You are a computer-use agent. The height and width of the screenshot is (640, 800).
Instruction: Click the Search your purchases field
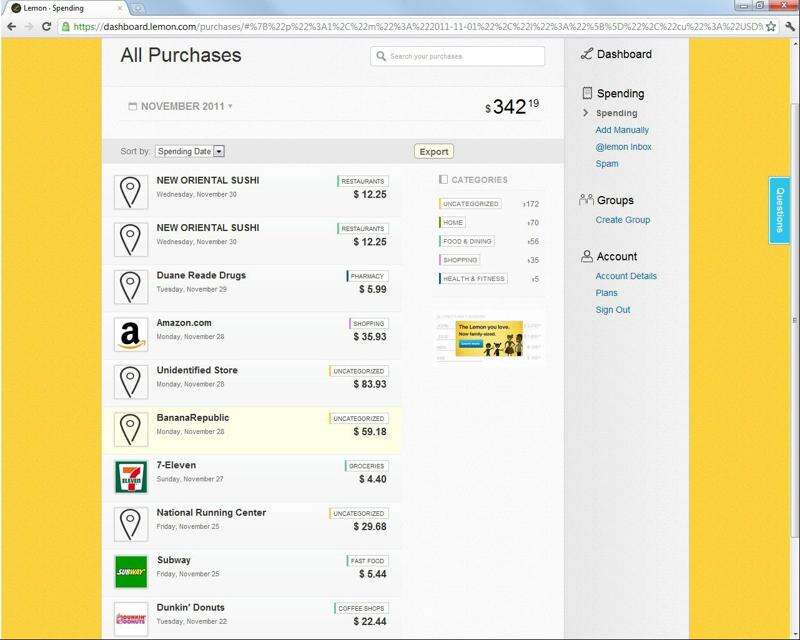pyautogui.click(x=458, y=56)
